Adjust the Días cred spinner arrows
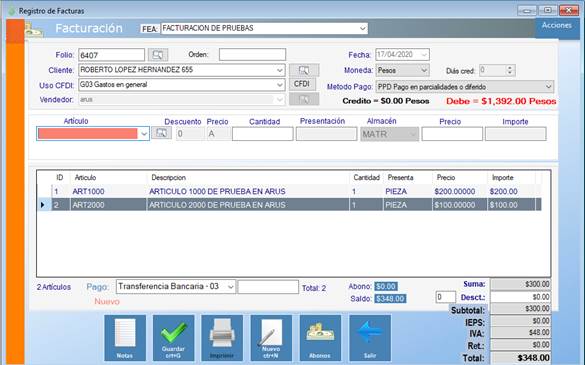This screenshot has width=585, height=365. (x=510, y=70)
